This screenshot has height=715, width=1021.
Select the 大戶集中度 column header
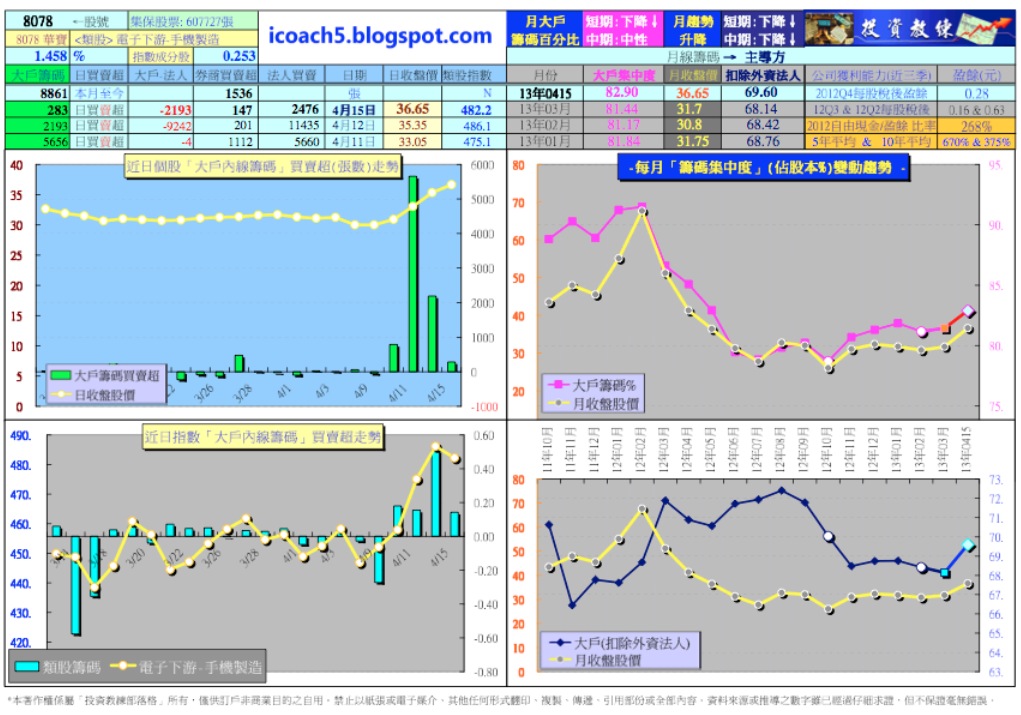point(622,75)
